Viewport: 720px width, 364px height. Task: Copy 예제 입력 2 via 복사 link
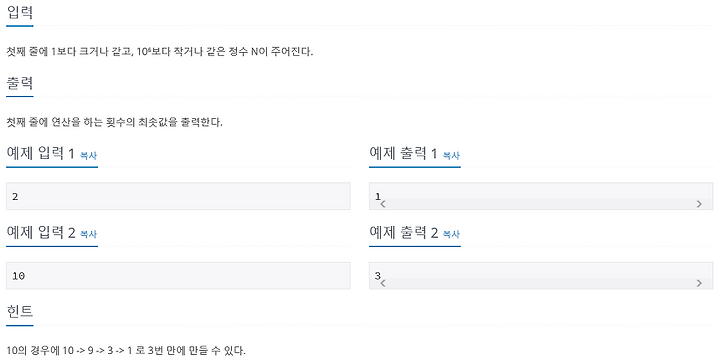coord(88,234)
